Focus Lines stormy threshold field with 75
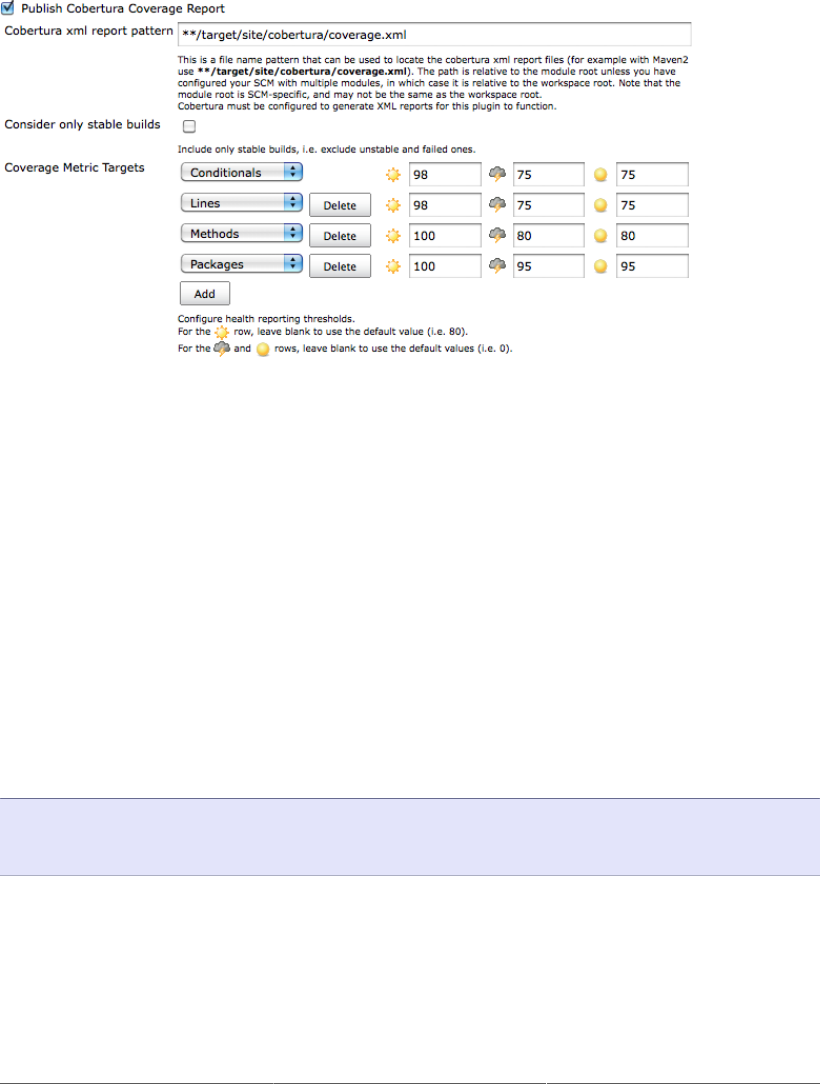Screen dimensions: 820x1084 [549, 205]
